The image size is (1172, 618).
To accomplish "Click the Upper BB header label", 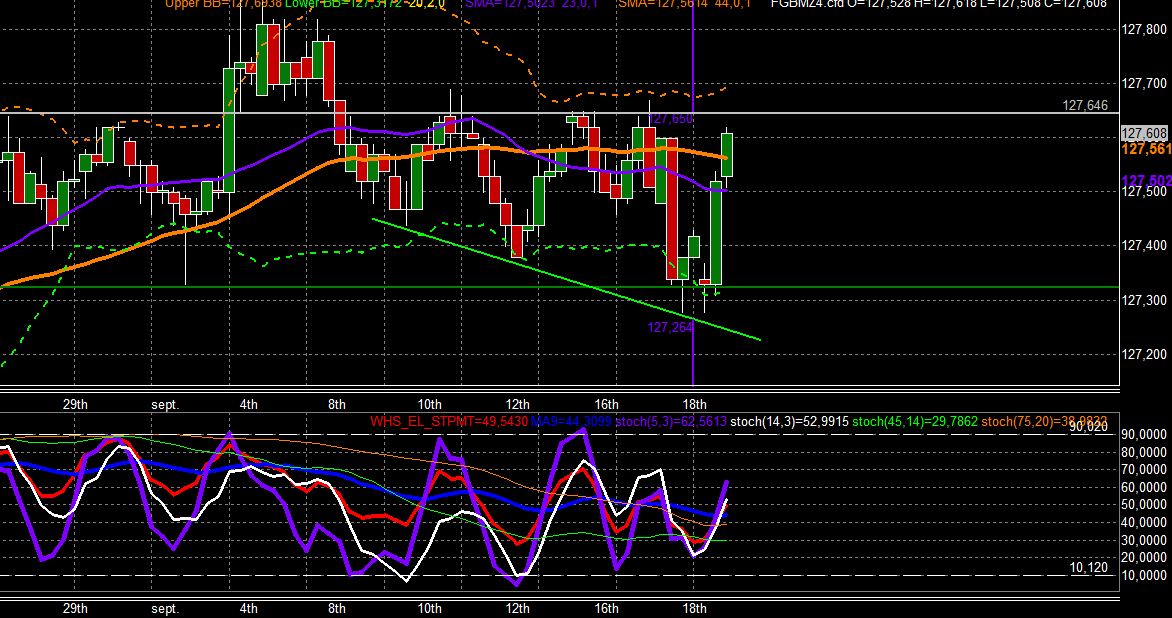I will click(223, 4).
